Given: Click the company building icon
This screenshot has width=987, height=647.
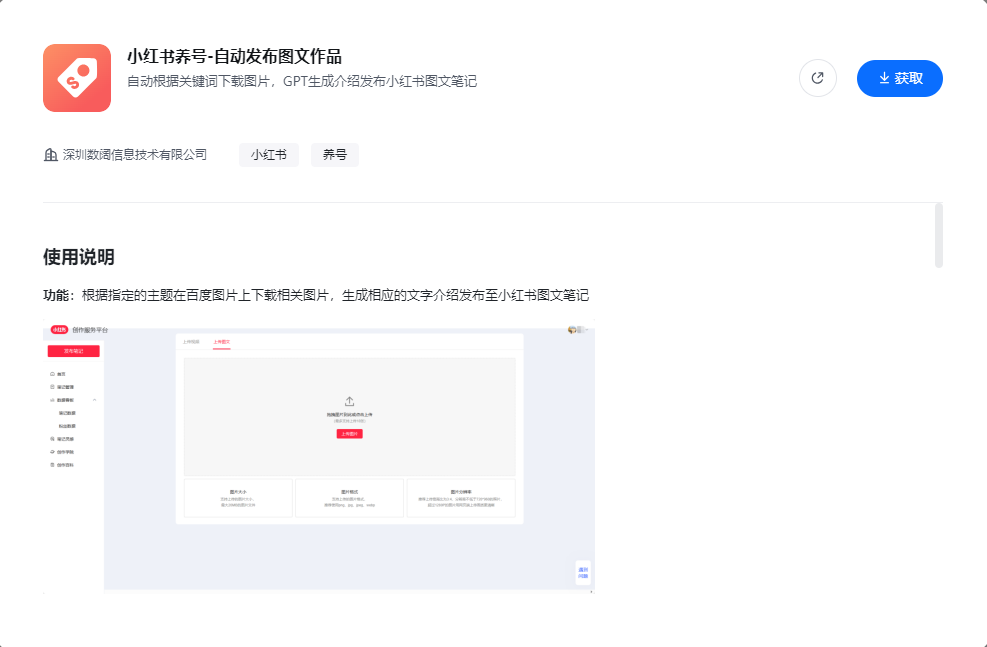Looking at the screenshot, I should [49, 155].
